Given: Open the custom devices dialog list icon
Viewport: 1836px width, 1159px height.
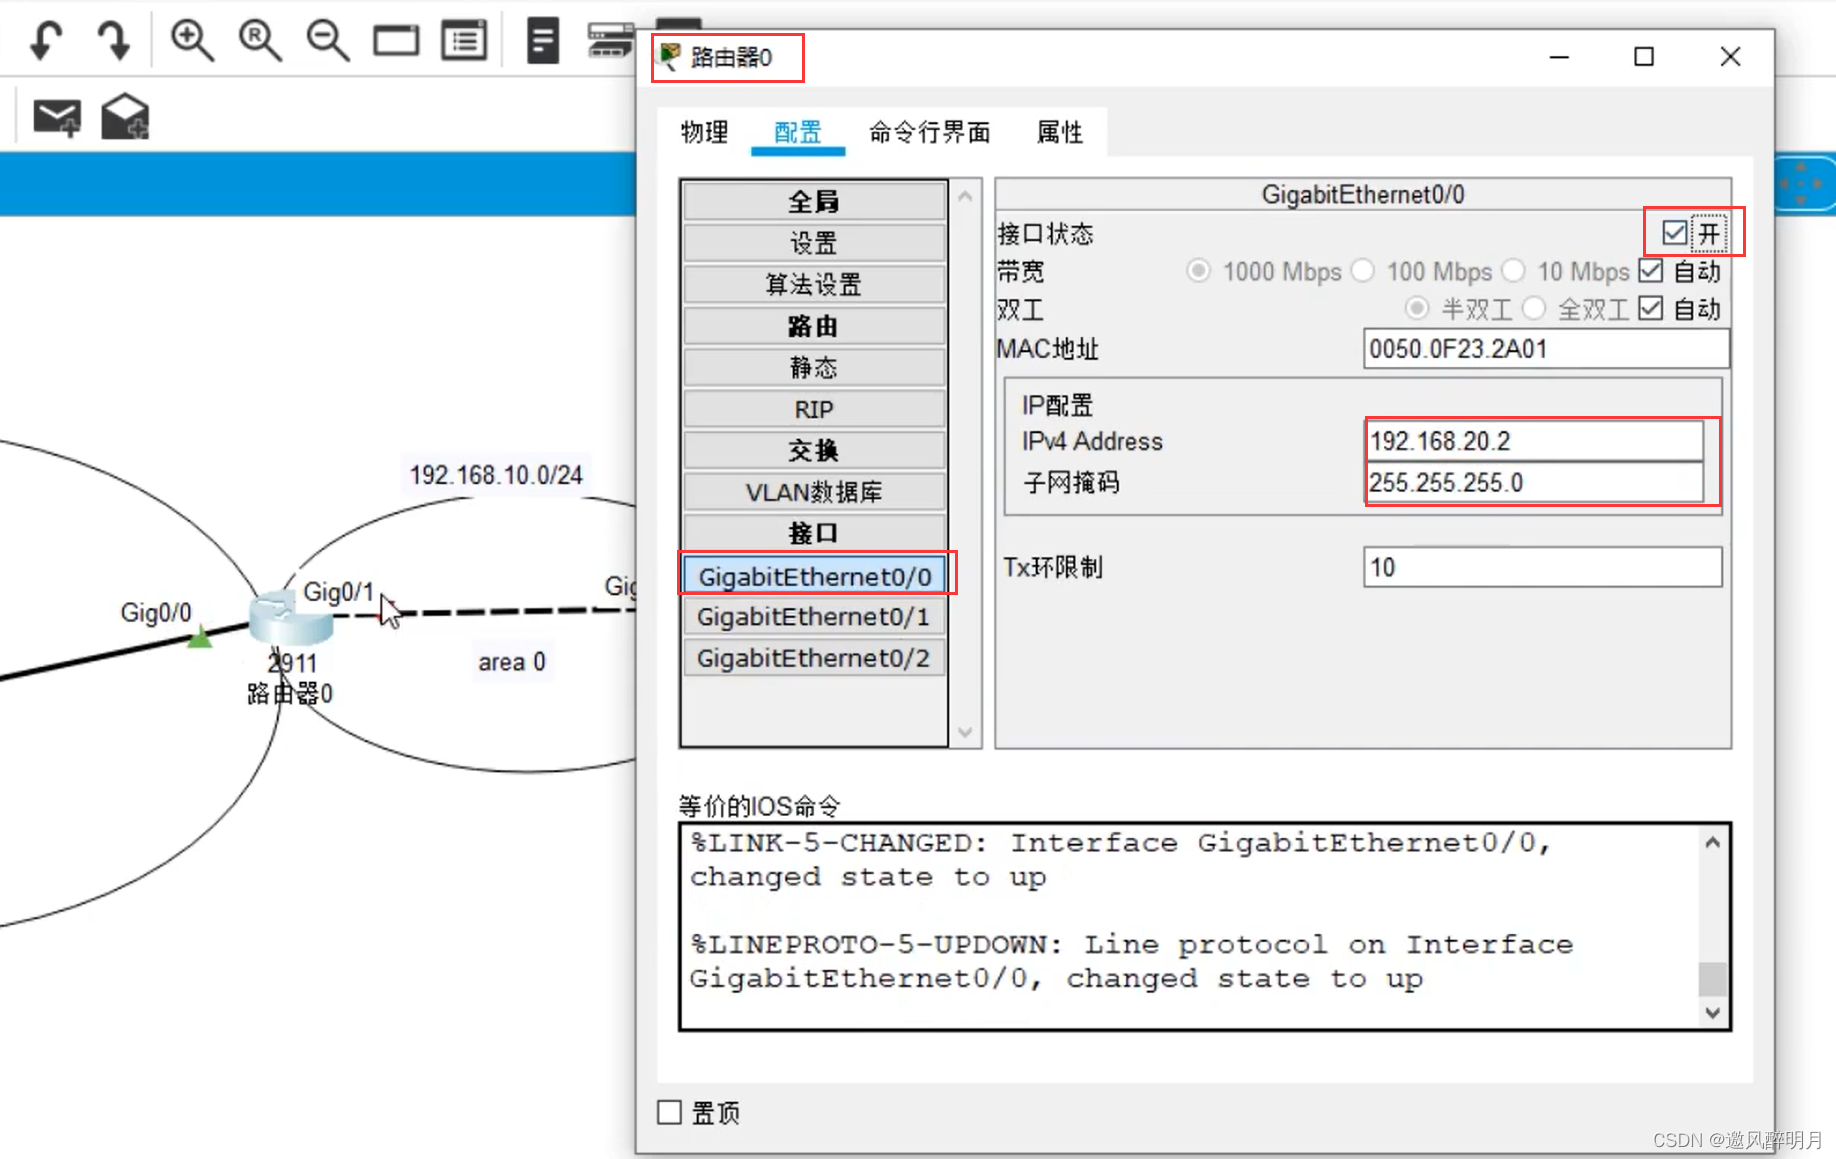Looking at the screenshot, I should (464, 41).
